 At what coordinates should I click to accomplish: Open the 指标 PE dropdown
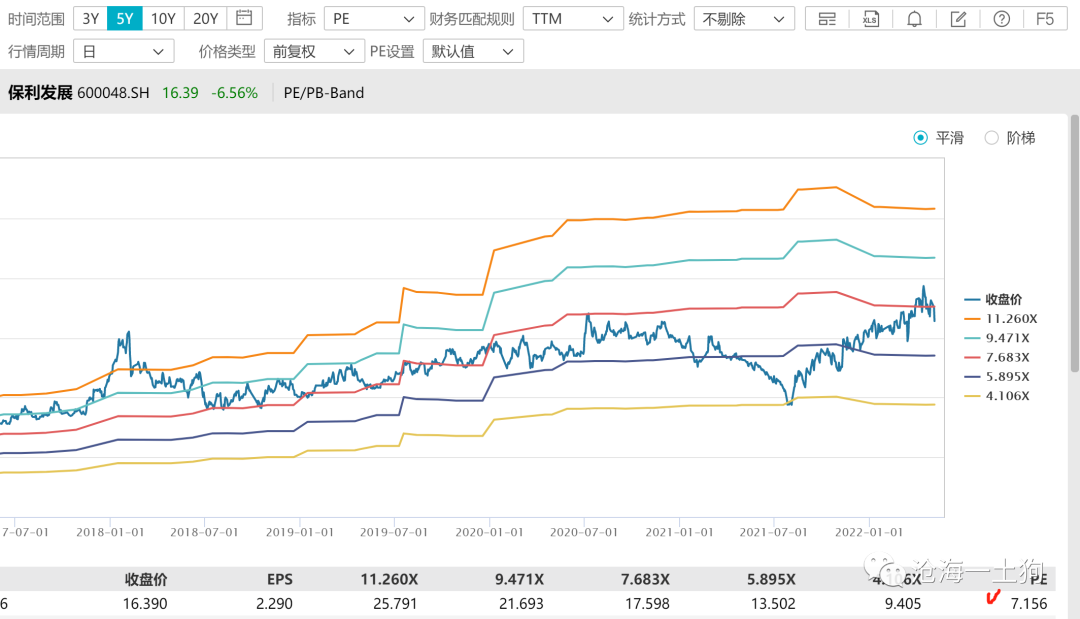374,19
